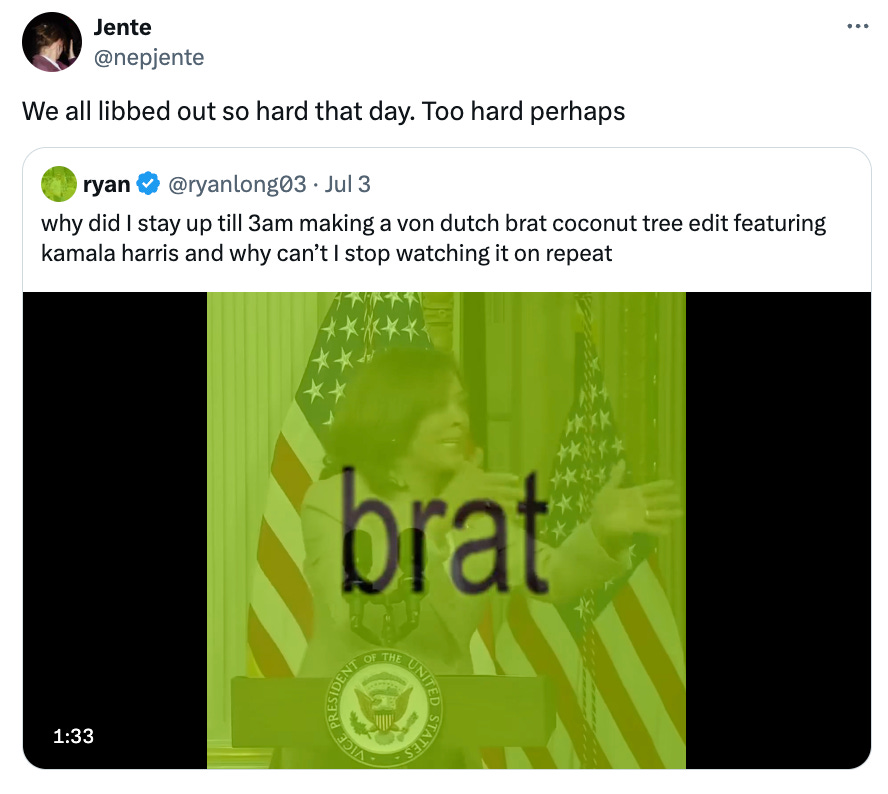
Task: Play the brat coconut tree video
Action: [446, 530]
